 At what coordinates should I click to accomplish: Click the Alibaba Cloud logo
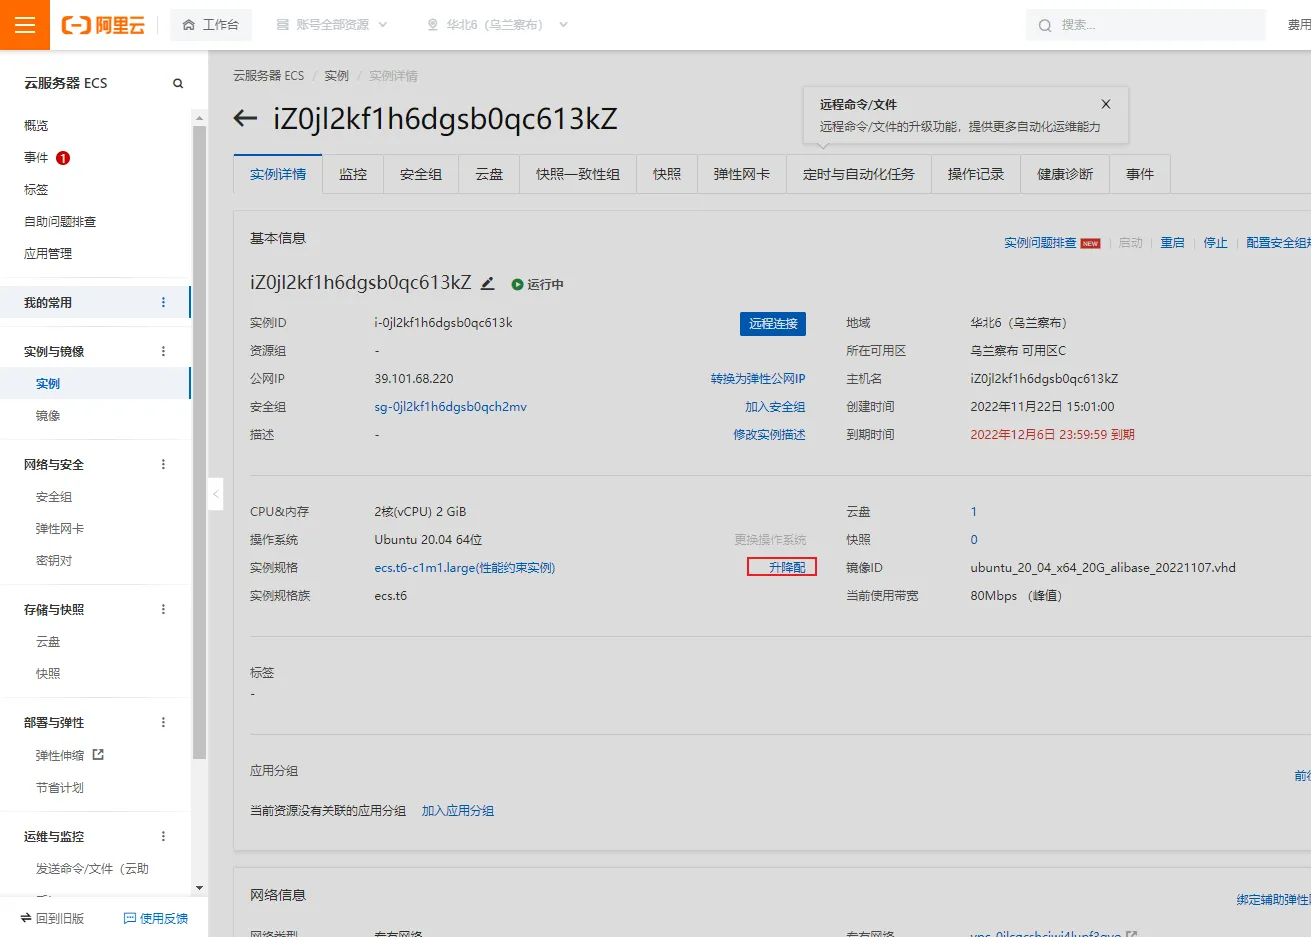click(x=103, y=25)
